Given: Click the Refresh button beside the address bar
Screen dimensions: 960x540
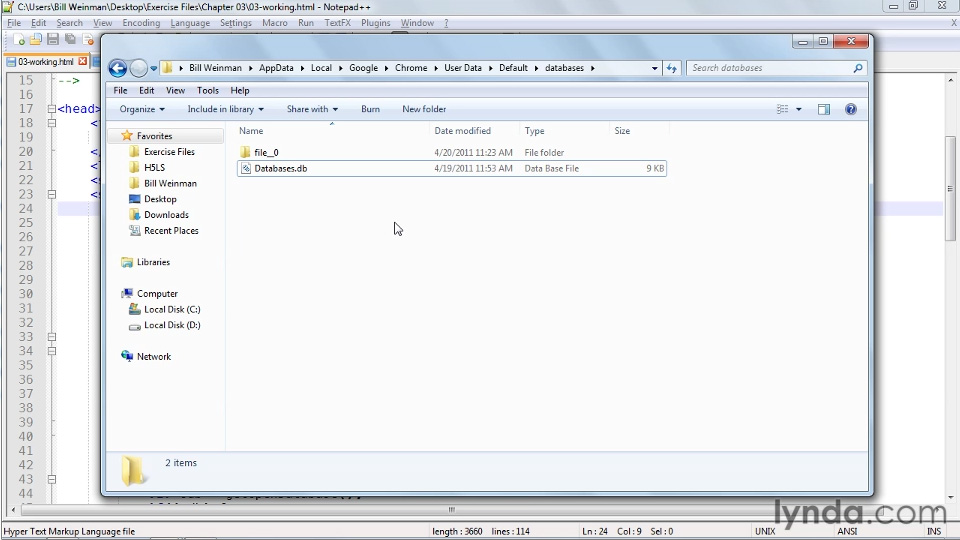Looking at the screenshot, I should coord(672,68).
